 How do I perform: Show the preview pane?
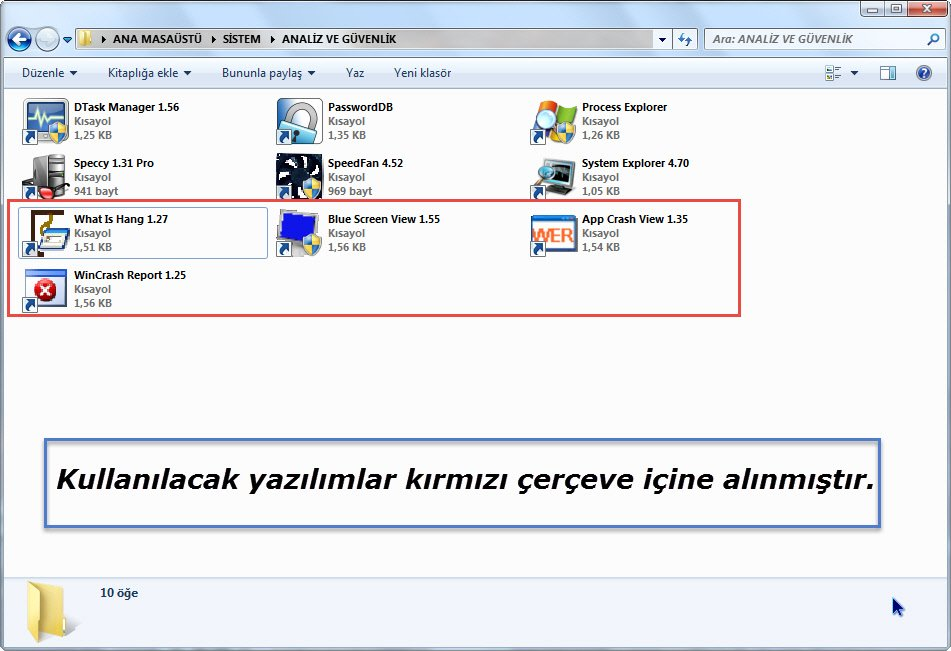(888, 73)
